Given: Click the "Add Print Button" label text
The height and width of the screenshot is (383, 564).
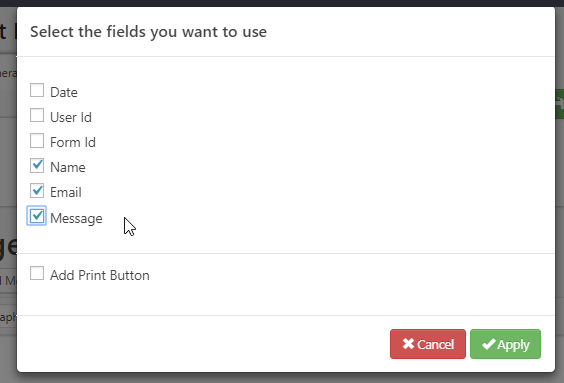Looking at the screenshot, I should pos(100,275).
